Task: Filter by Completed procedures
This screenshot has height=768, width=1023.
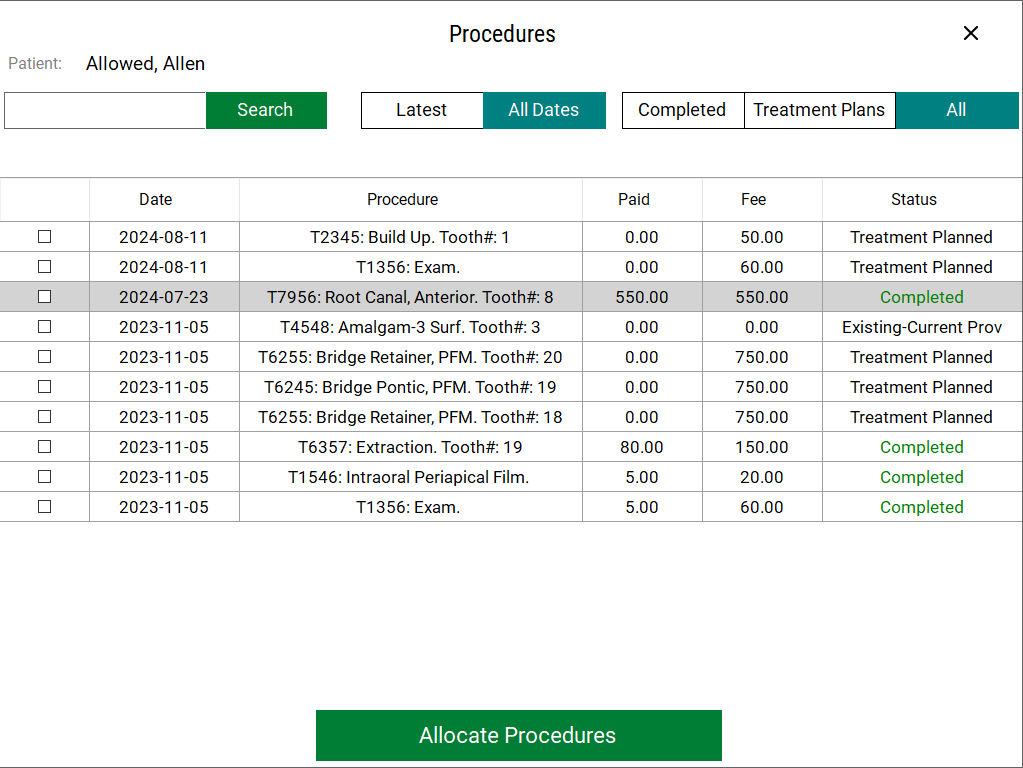Action: [682, 110]
